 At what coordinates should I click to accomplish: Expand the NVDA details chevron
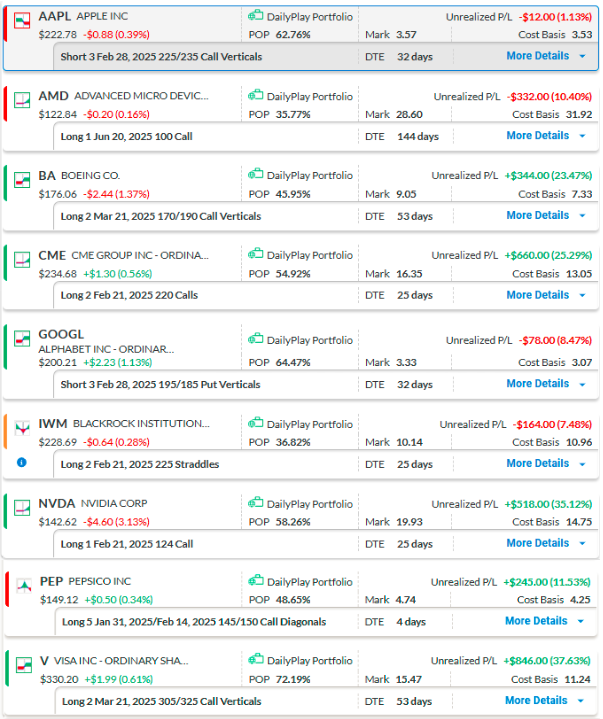pyautogui.click(x=583, y=544)
